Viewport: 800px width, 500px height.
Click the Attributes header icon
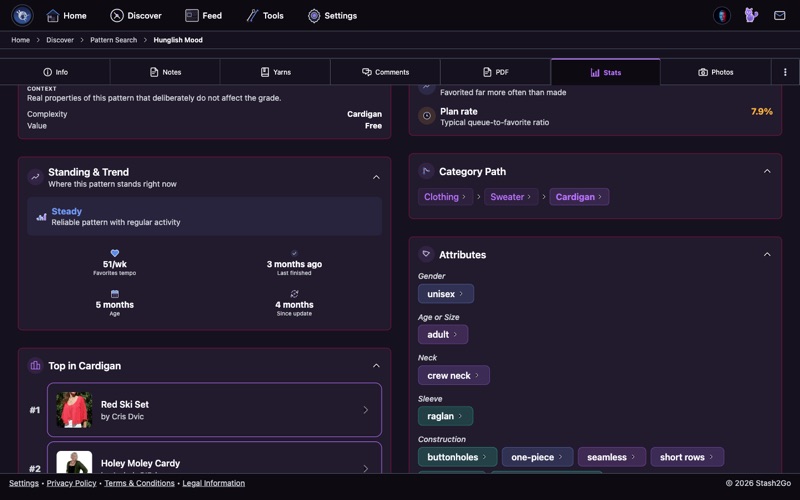tap(426, 254)
